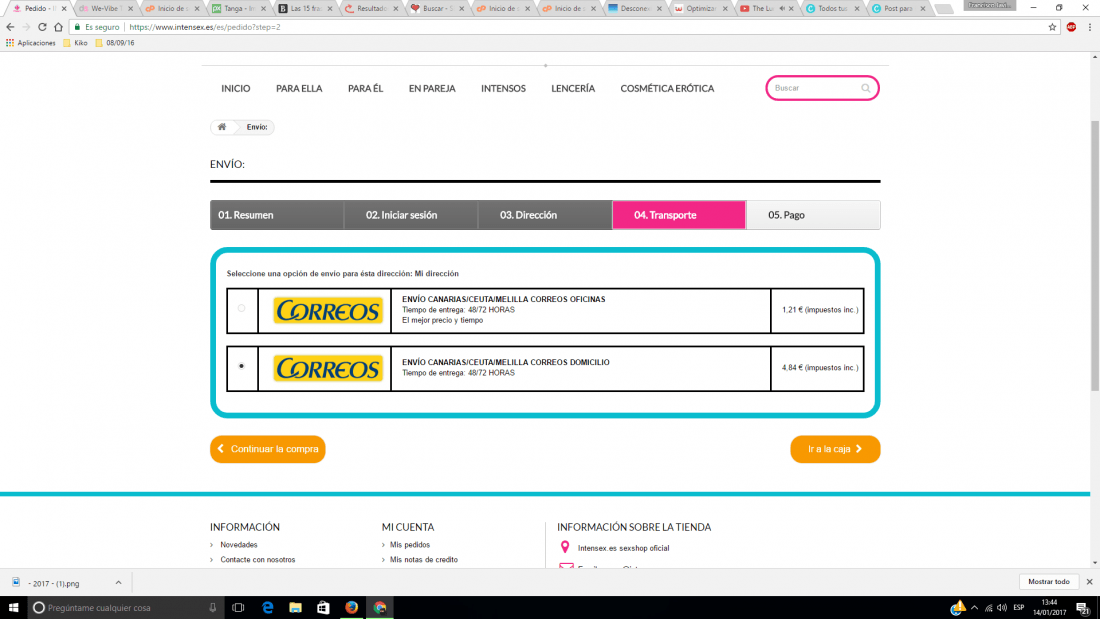Open Mis pedidos link

point(410,545)
